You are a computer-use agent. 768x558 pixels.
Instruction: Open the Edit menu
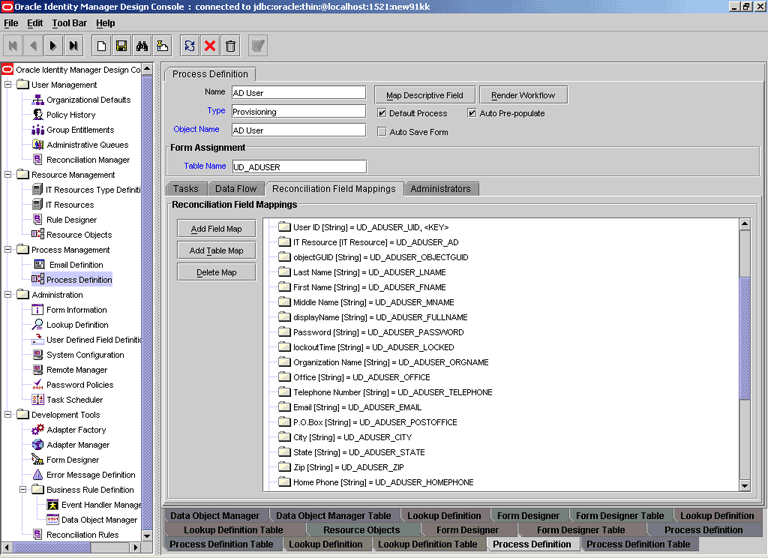tap(35, 23)
